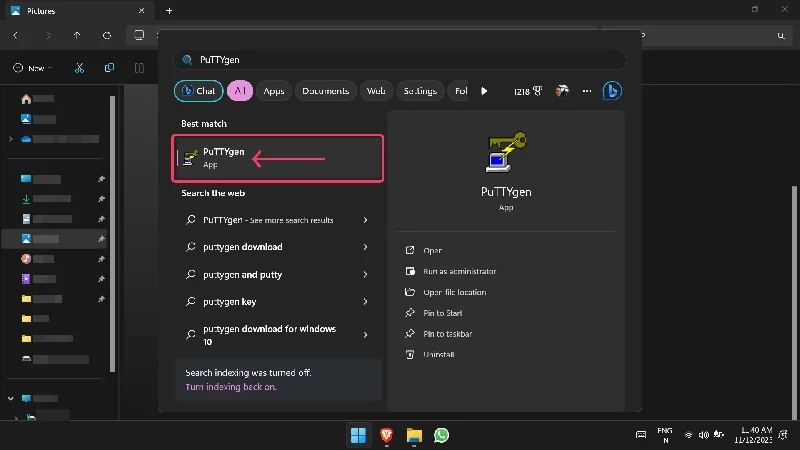Go up one folder in File Explorer
800x450 pixels.
coord(77,35)
